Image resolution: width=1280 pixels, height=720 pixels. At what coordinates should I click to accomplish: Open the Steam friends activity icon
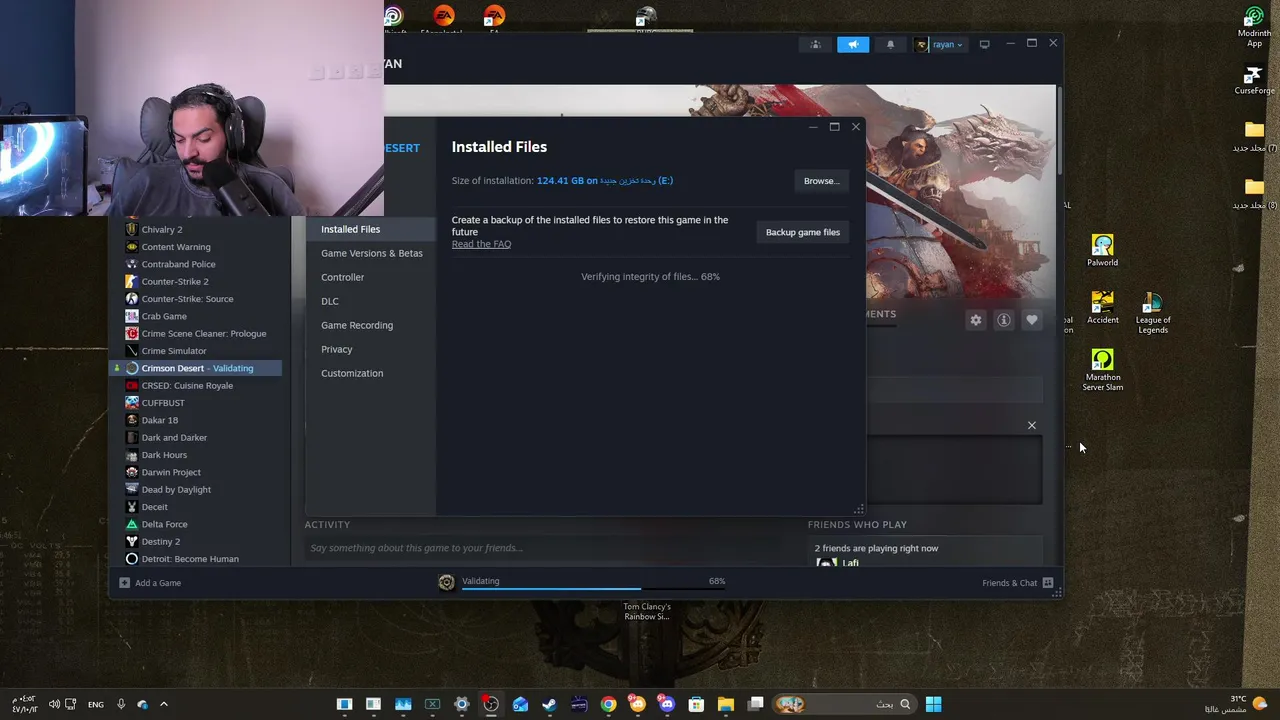[x=815, y=44]
